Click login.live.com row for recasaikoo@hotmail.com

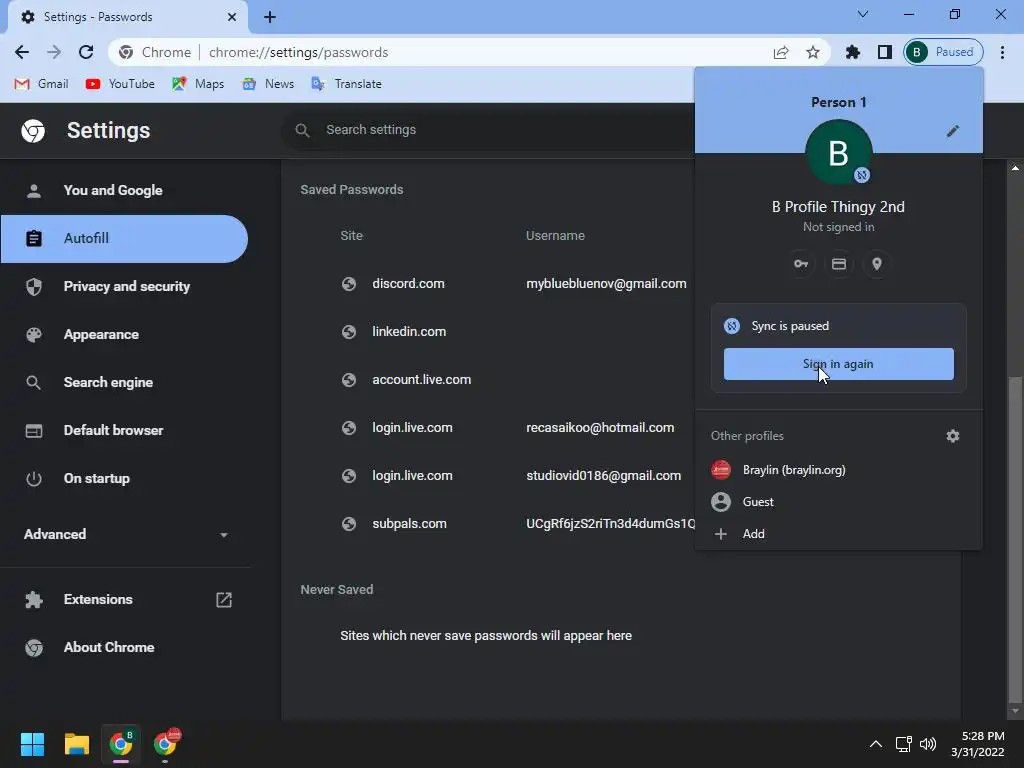[x=412, y=428]
